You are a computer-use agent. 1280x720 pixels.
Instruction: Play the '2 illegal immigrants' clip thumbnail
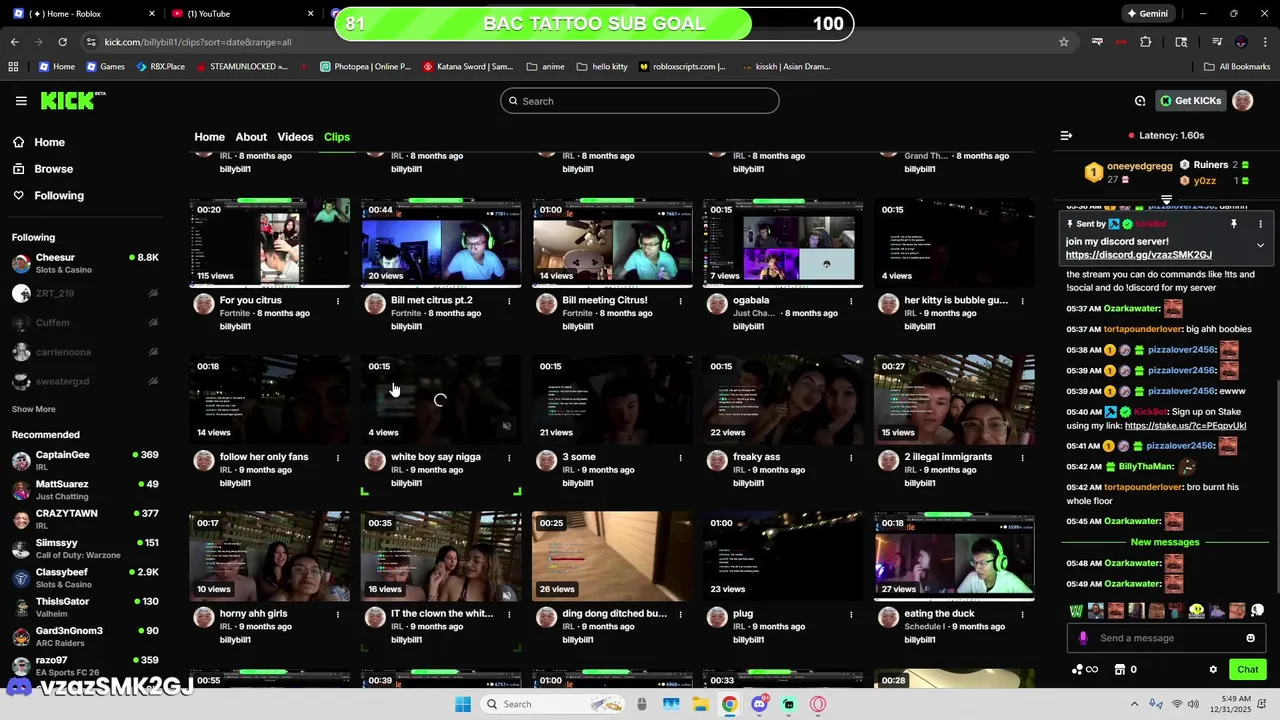[954, 400]
